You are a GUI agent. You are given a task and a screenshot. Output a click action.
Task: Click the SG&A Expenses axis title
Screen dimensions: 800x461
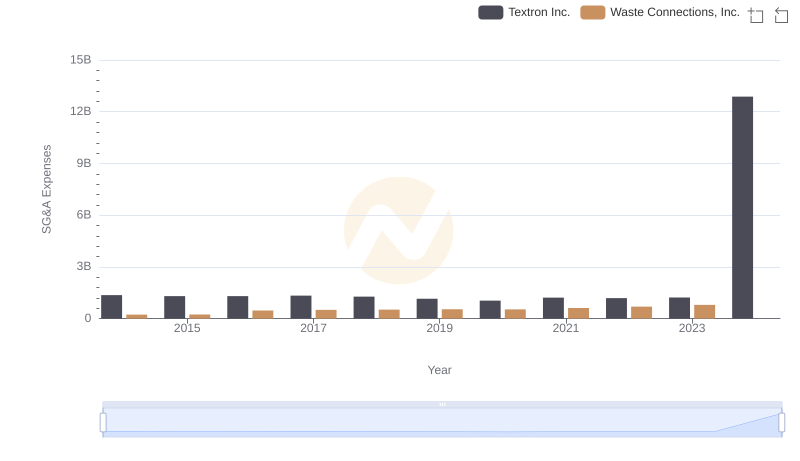click(46, 189)
